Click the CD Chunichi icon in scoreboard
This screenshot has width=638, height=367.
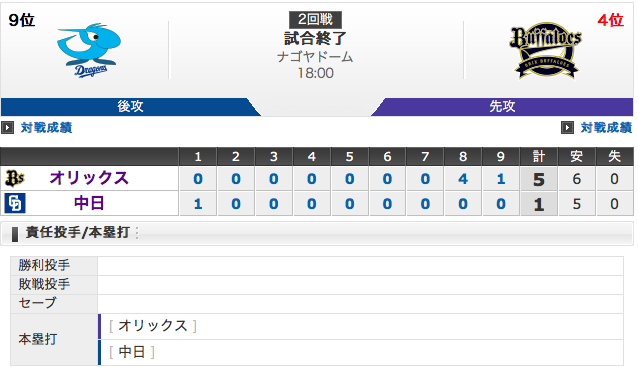(15, 203)
